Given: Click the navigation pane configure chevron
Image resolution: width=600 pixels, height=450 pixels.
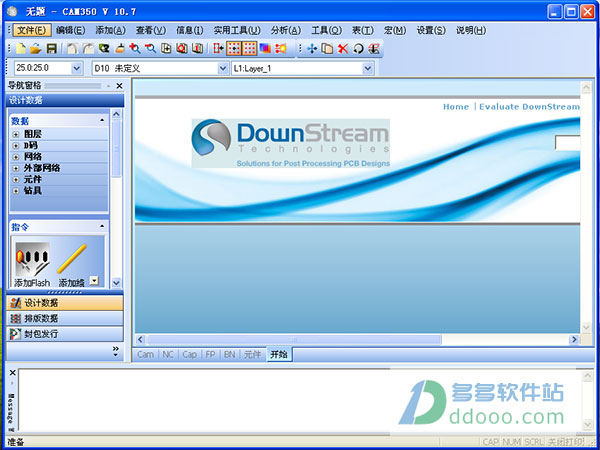Looking at the screenshot, I should coord(116,351).
